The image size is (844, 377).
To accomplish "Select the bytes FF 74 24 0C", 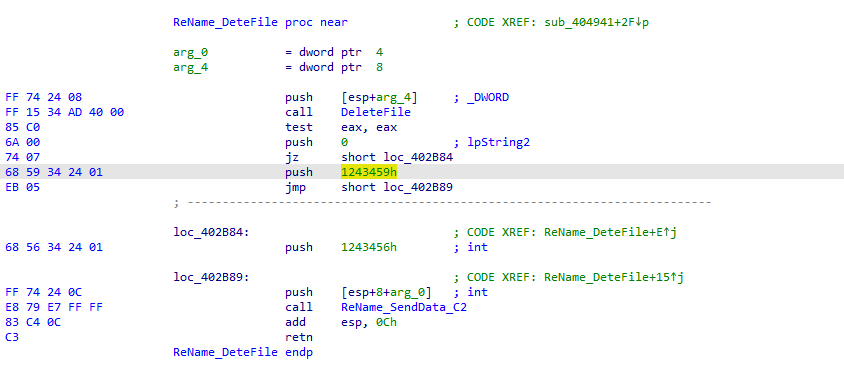I will click(x=43, y=292).
